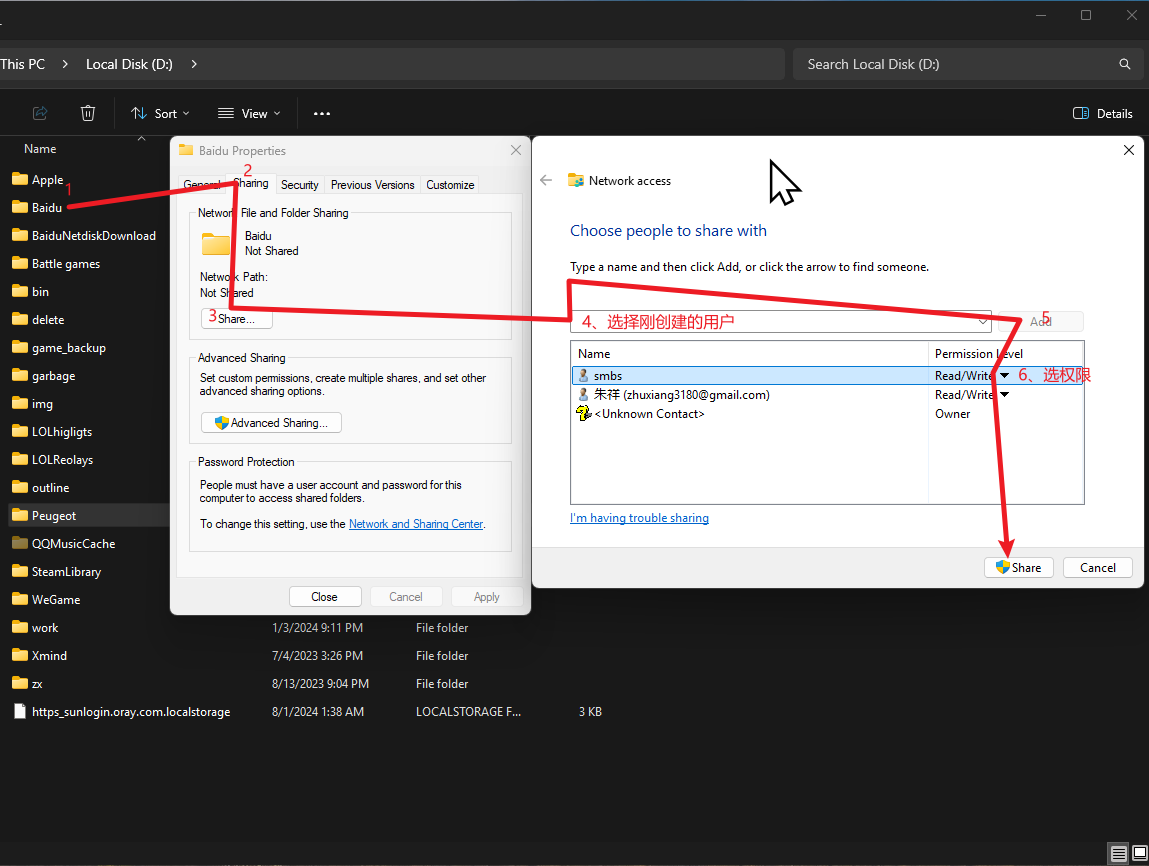
Task: Click the Share icon in Explorer toolbar
Action: (40, 113)
